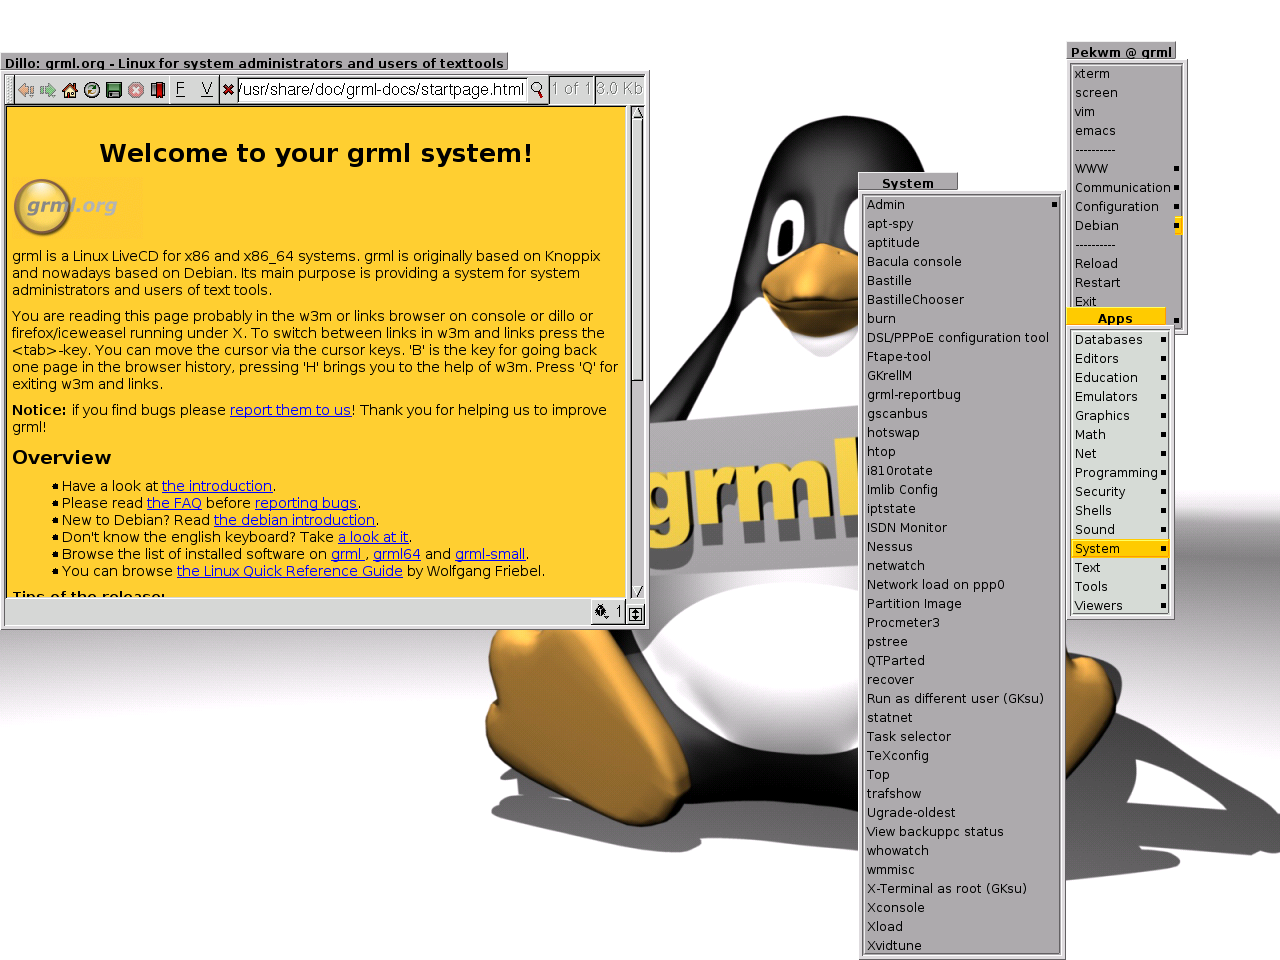
Task: Clear the URL with the red X icon
Action: click(x=228, y=90)
